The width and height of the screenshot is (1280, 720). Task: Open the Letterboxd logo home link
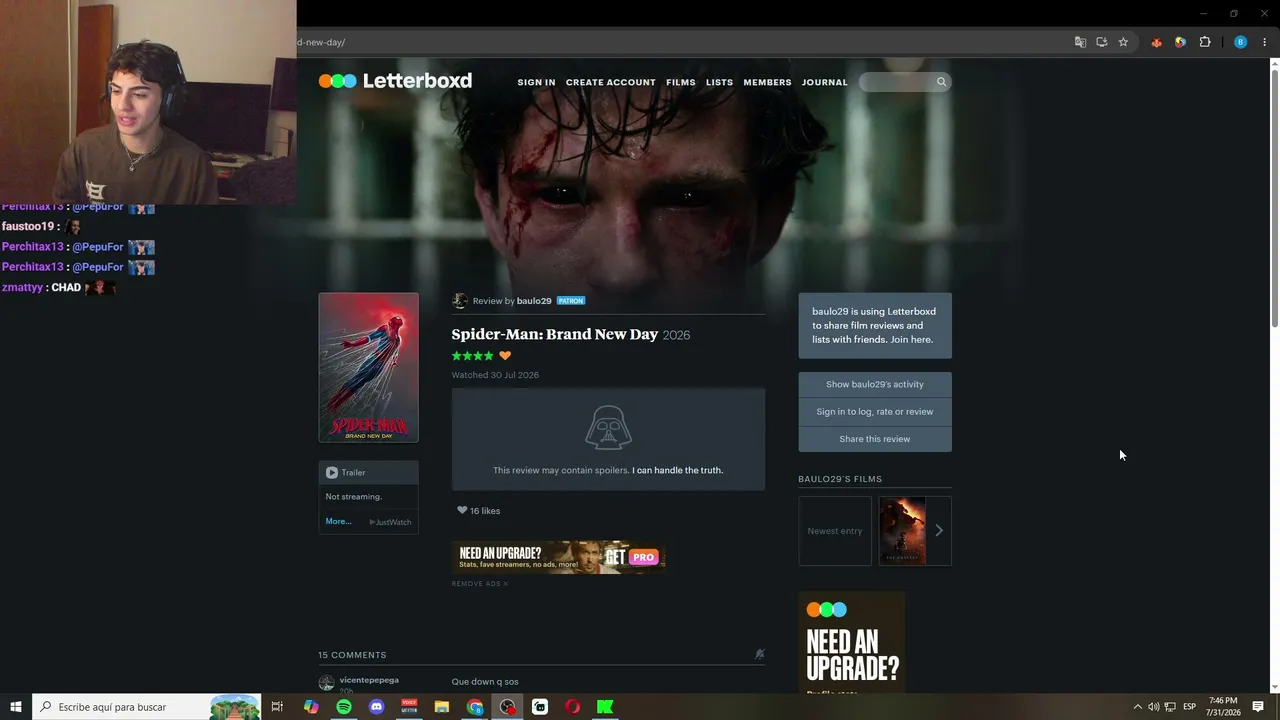pyautogui.click(x=395, y=81)
